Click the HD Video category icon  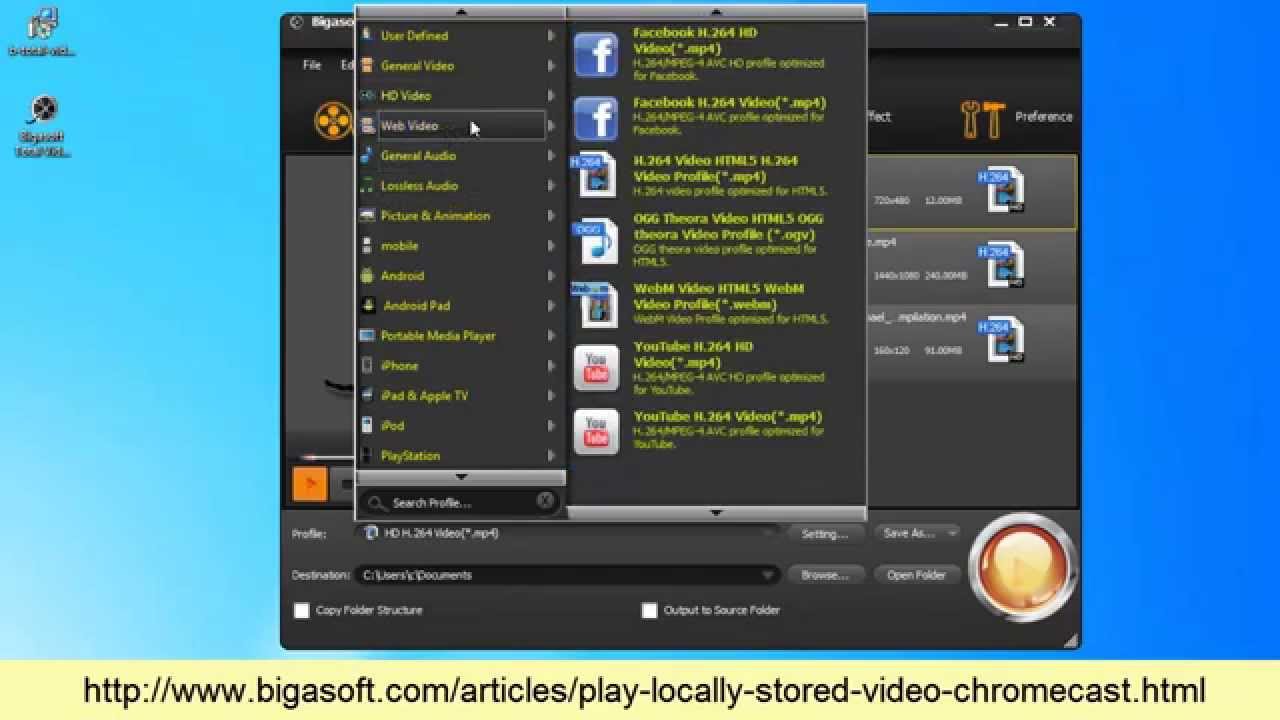[x=367, y=96]
